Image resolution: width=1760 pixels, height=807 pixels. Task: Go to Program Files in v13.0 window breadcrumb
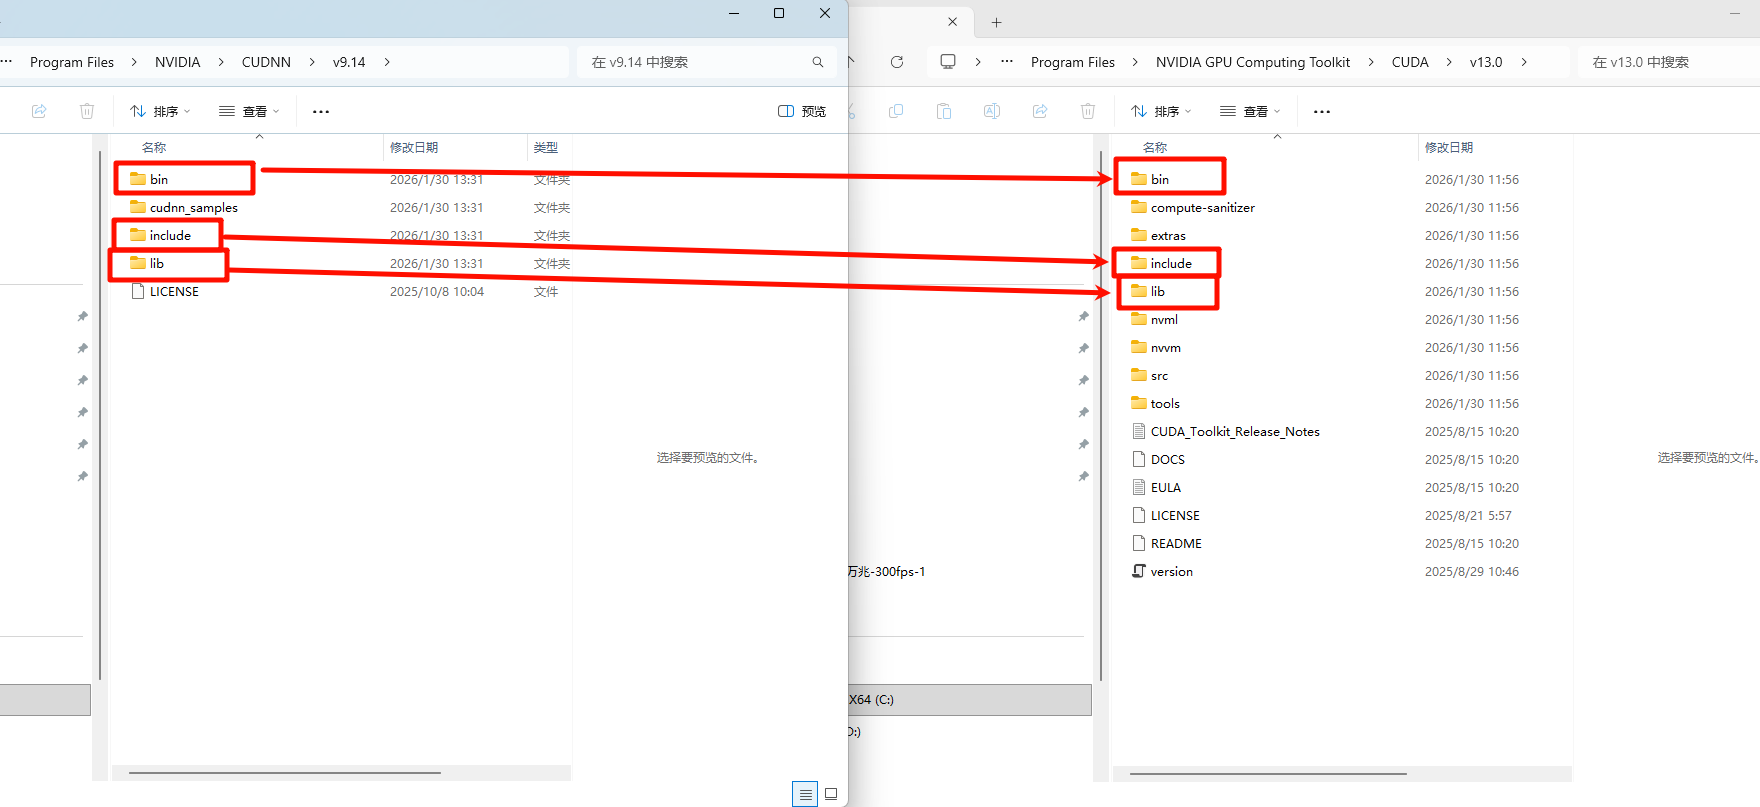pyautogui.click(x=1073, y=62)
